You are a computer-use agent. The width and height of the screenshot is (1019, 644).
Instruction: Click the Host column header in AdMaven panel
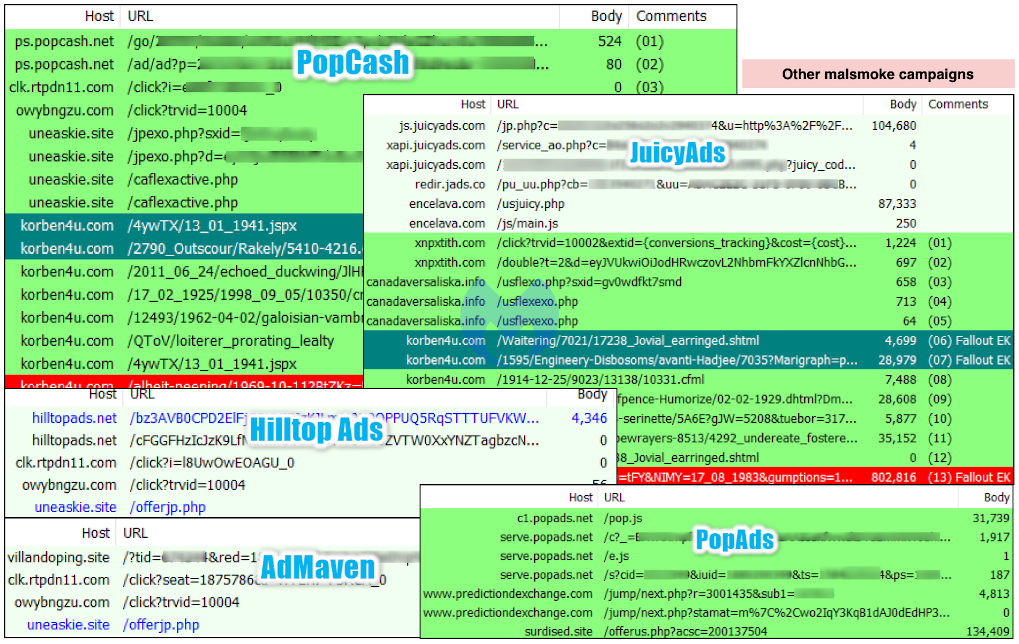click(96, 534)
